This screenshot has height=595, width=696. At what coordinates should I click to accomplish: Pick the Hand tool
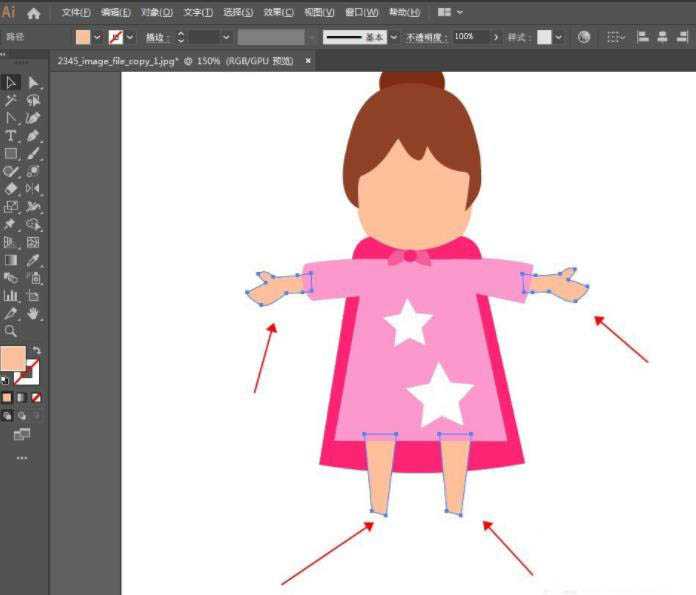[33, 314]
